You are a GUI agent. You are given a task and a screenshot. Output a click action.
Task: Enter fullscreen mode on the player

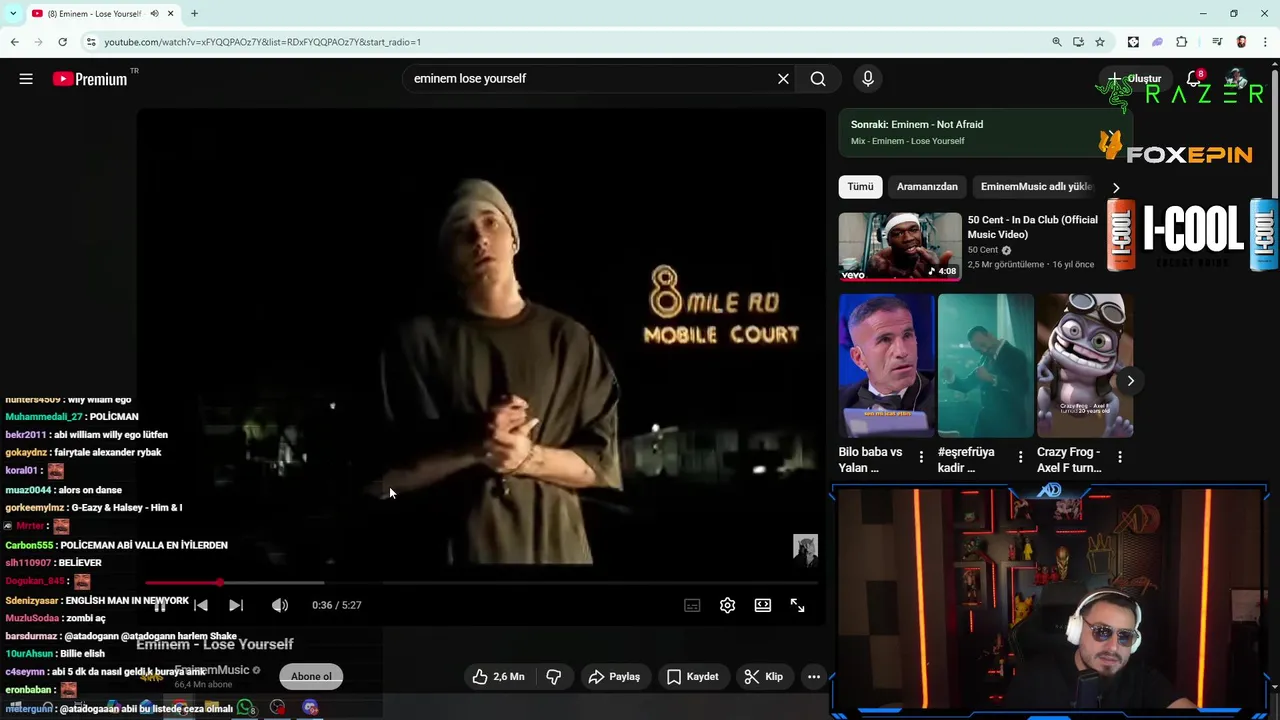point(798,605)
